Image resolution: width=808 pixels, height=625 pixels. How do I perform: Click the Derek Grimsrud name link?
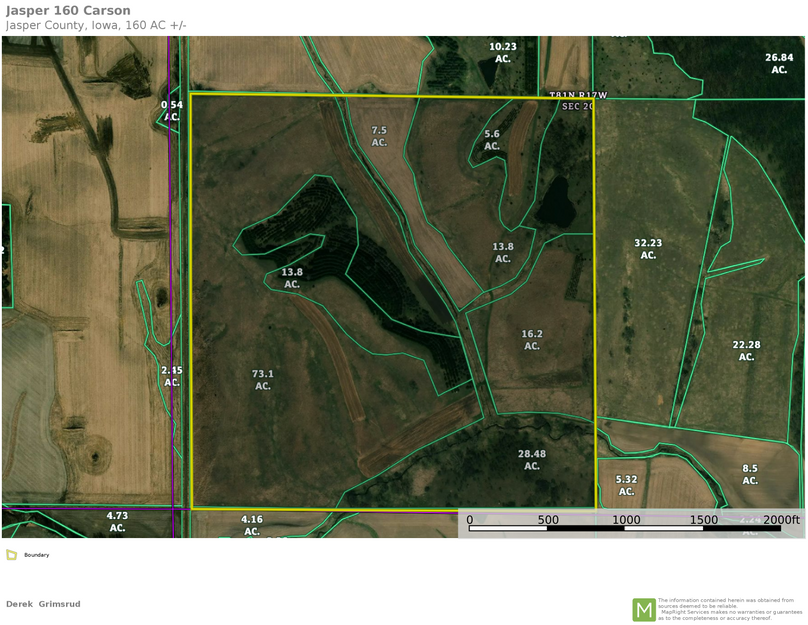(44, 604)
